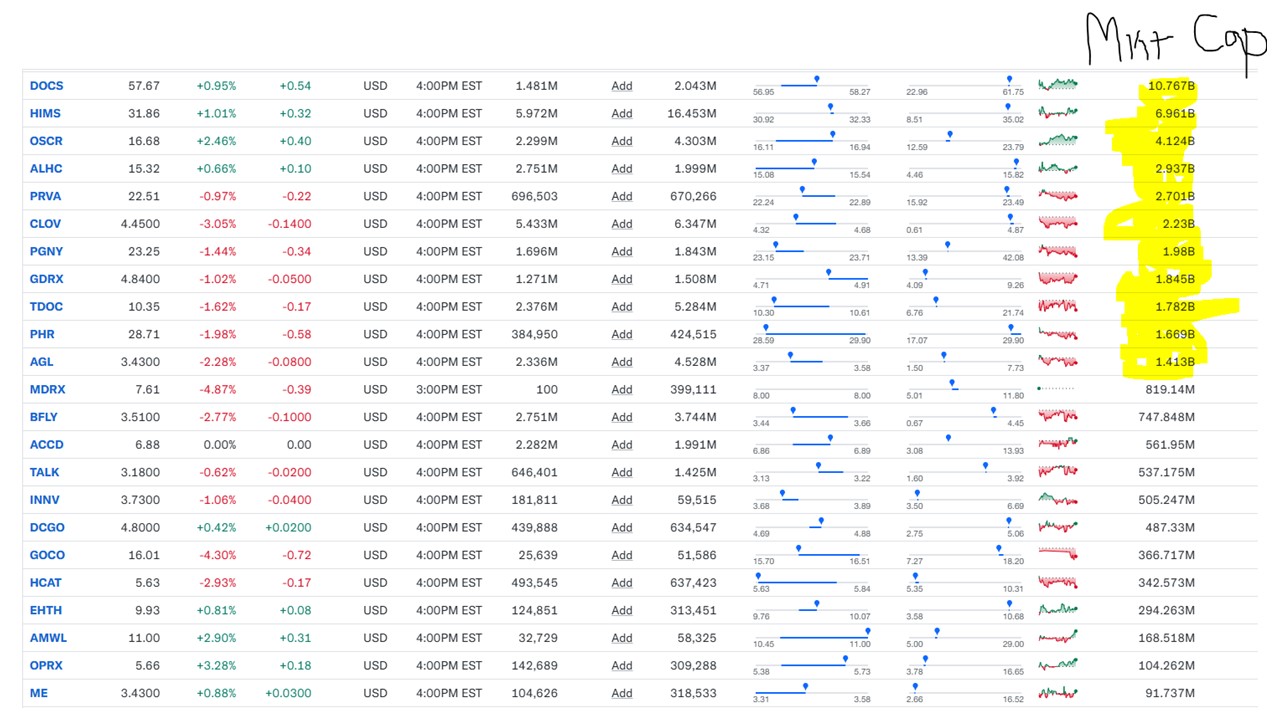Viewport: 1280px width, 720px height.
Task: Open the HCAT ticker link
Action: 46,583
